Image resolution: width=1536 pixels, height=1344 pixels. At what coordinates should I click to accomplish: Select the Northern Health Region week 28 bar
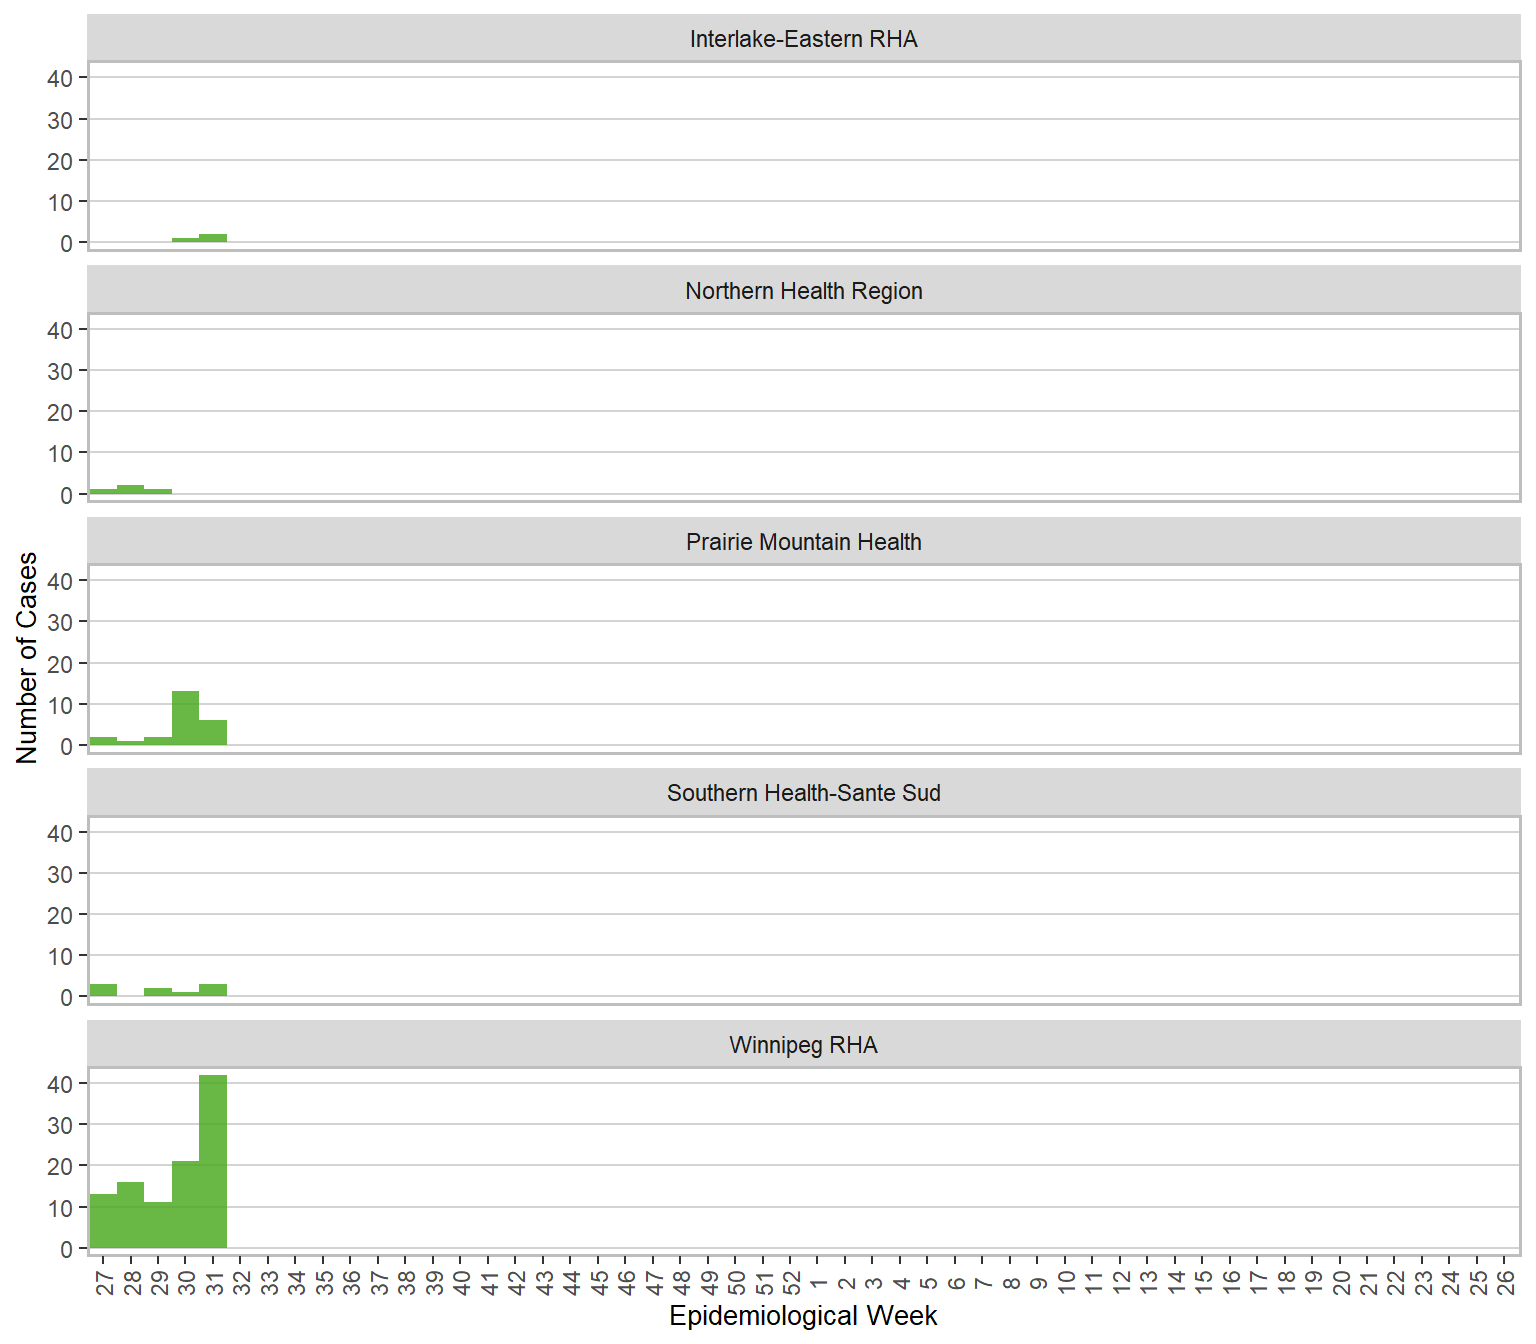point(131,489)
